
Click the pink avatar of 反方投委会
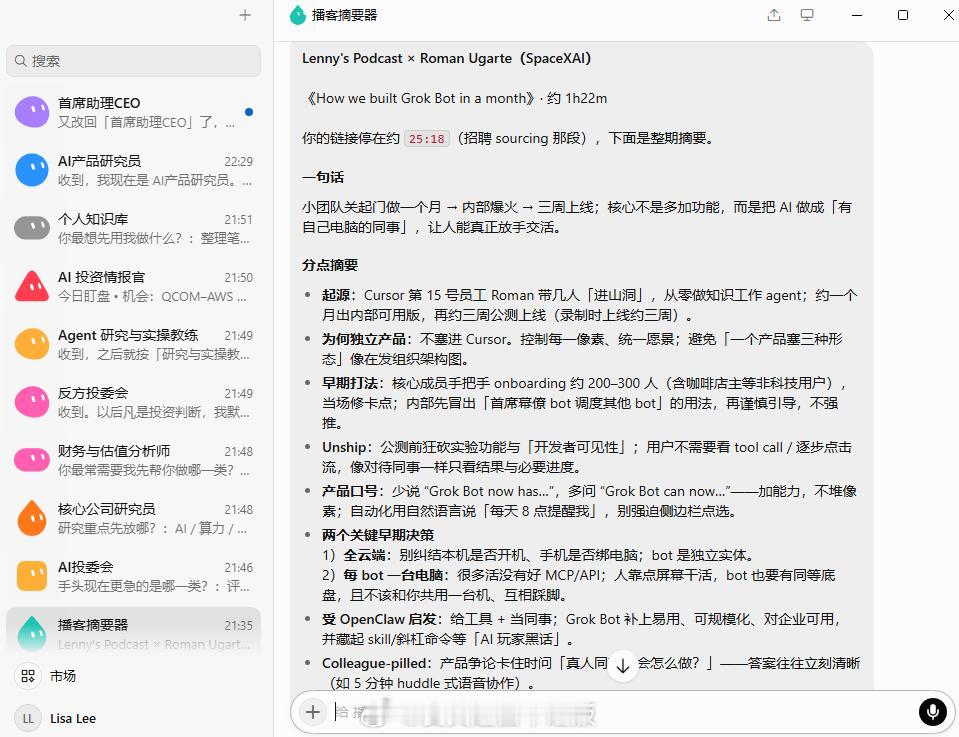pyautogui.click(x=32, y=402)
